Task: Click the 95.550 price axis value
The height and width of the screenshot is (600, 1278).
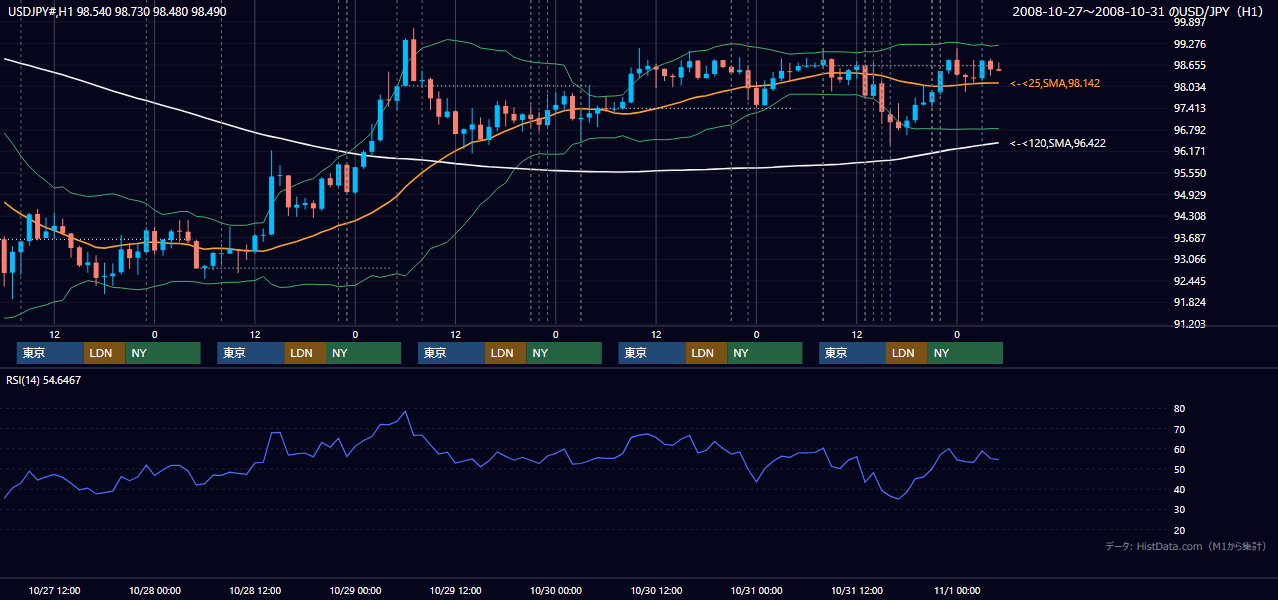Action: [1188, 173]
